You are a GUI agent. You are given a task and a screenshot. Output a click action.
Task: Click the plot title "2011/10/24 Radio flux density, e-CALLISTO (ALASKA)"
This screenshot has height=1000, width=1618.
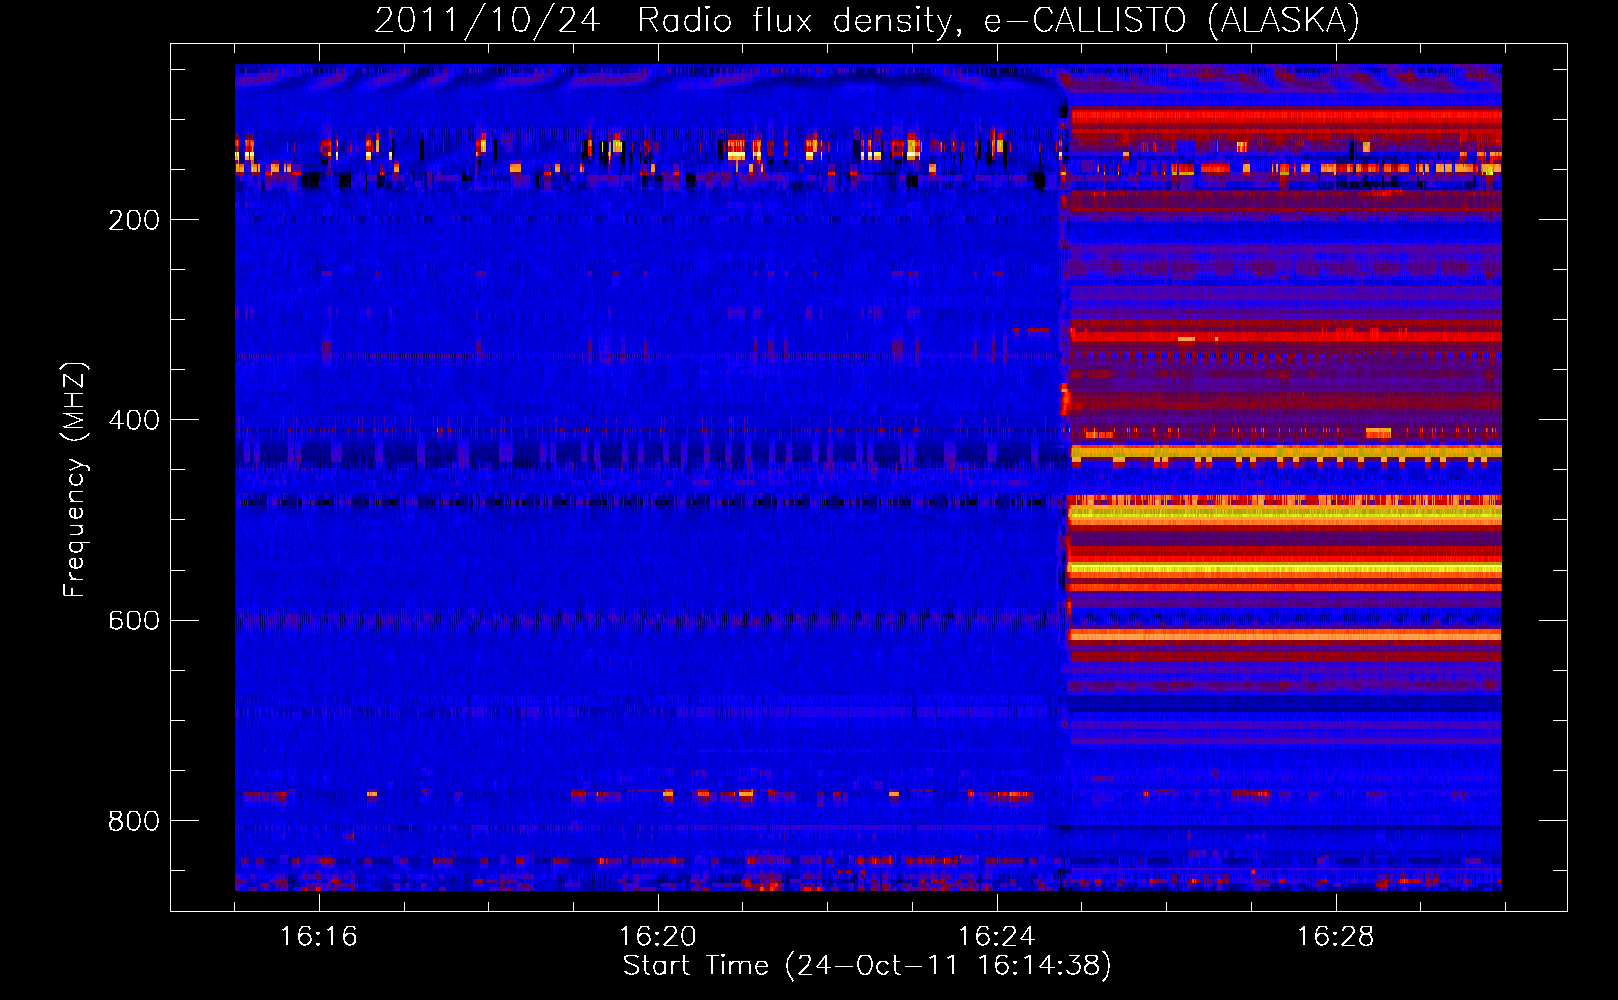tap(867, 21)
